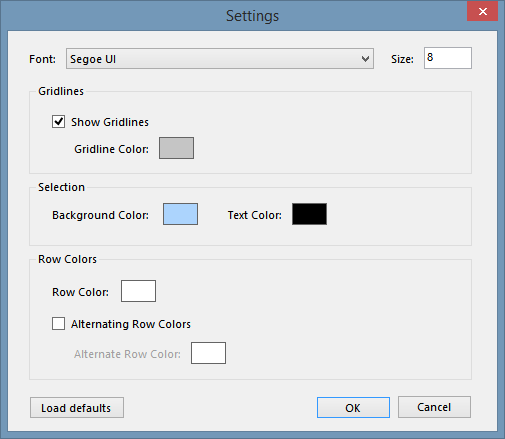This screenshot has height=439, width=505.
Task: Open the light blue Selection Background Color swatch
Action: tap(180, 214)
